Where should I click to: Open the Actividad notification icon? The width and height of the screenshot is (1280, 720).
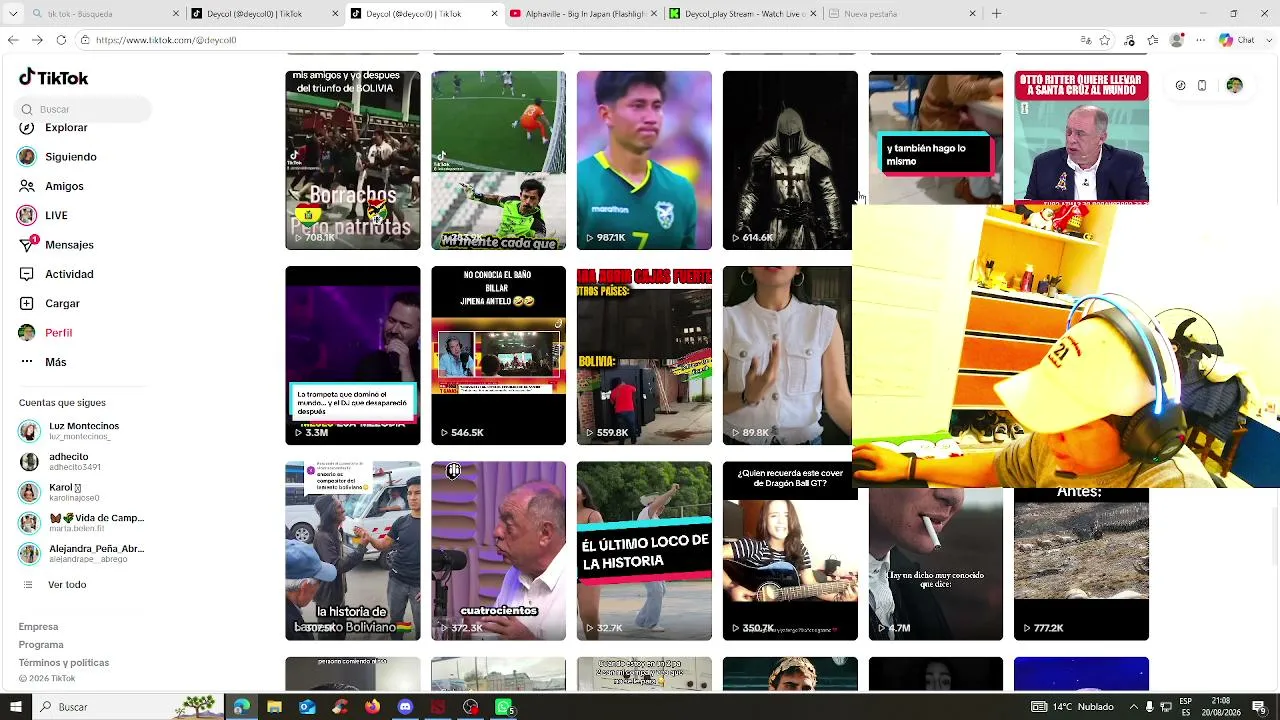pyautogui.click(x=27, y=274)
